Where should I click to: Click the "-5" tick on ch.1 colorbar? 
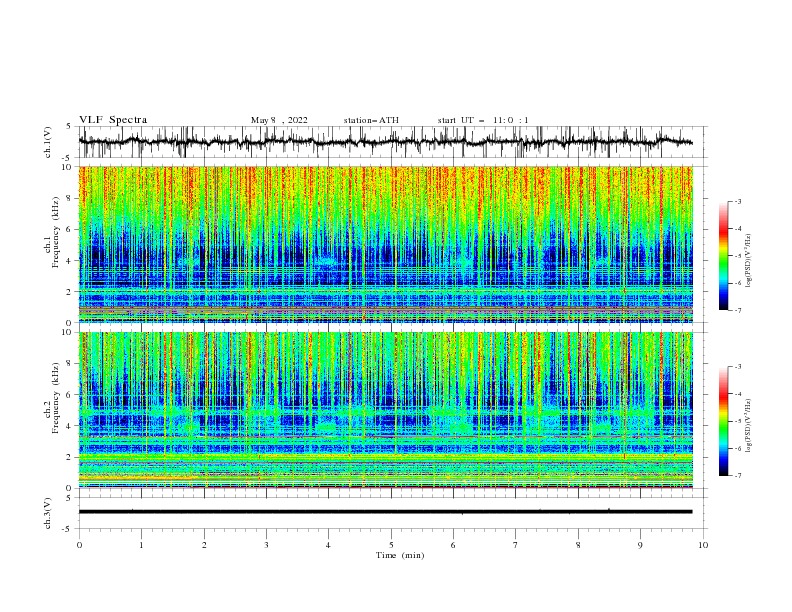(738, 256)
